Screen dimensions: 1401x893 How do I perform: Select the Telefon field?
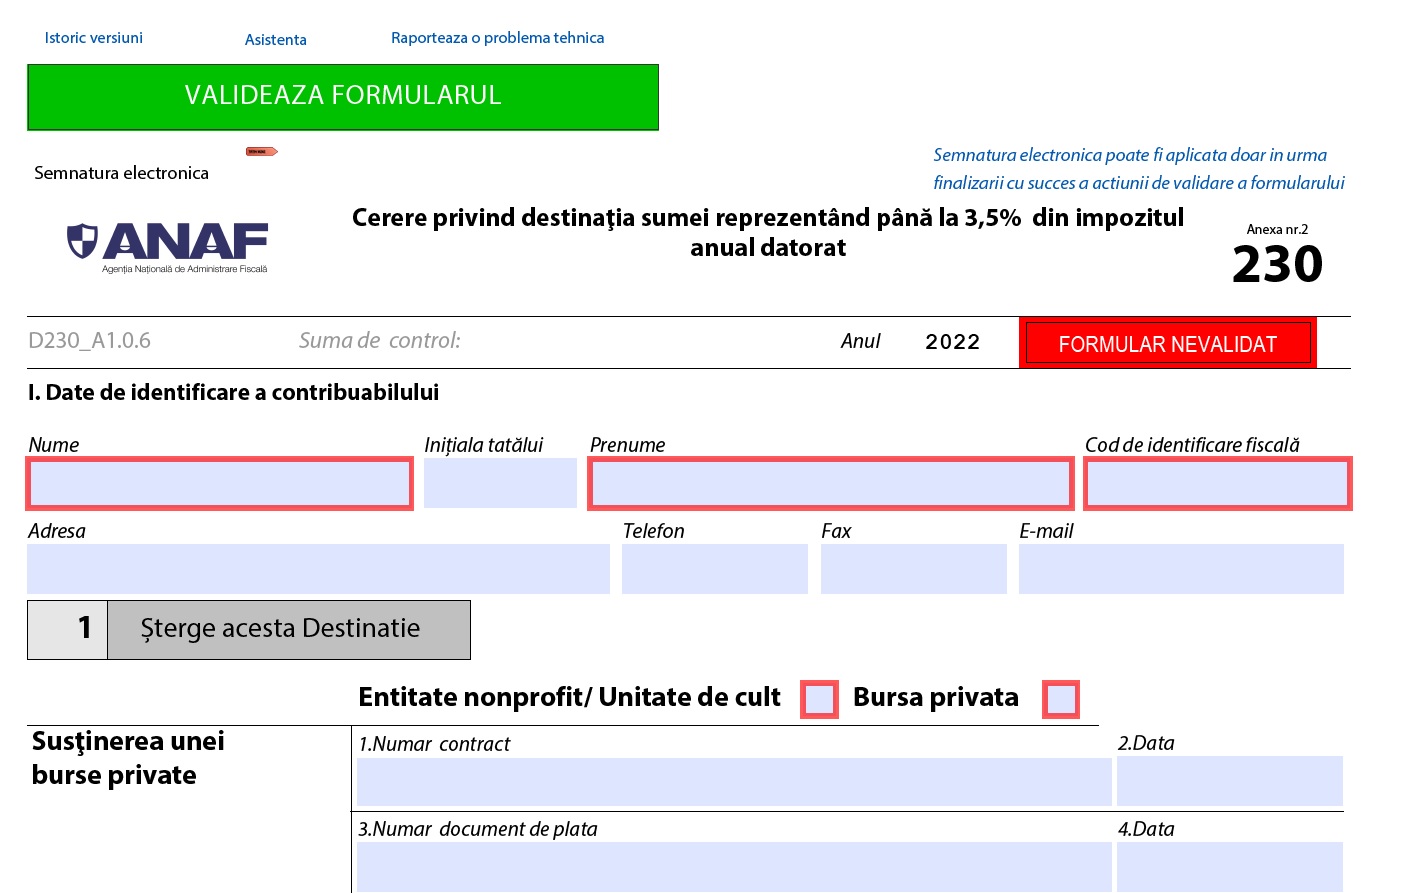tap(714, 569)
